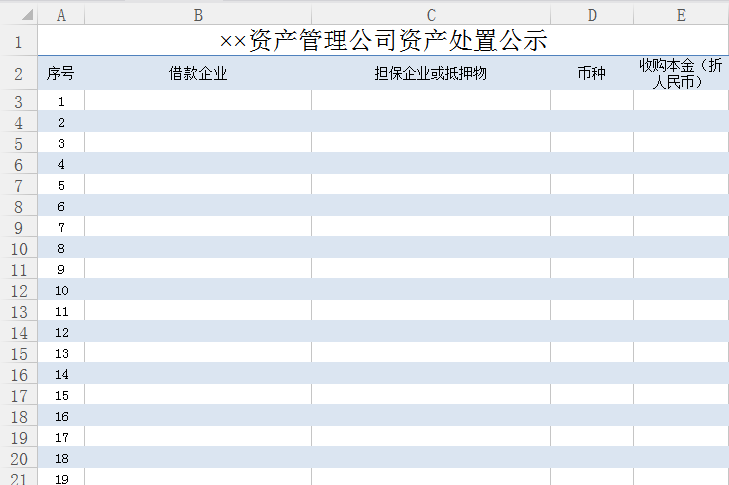This screenshot has height=485, width=729.
Task: Select row 1 header
Action: pyautogui.click(x=18, y=41)
